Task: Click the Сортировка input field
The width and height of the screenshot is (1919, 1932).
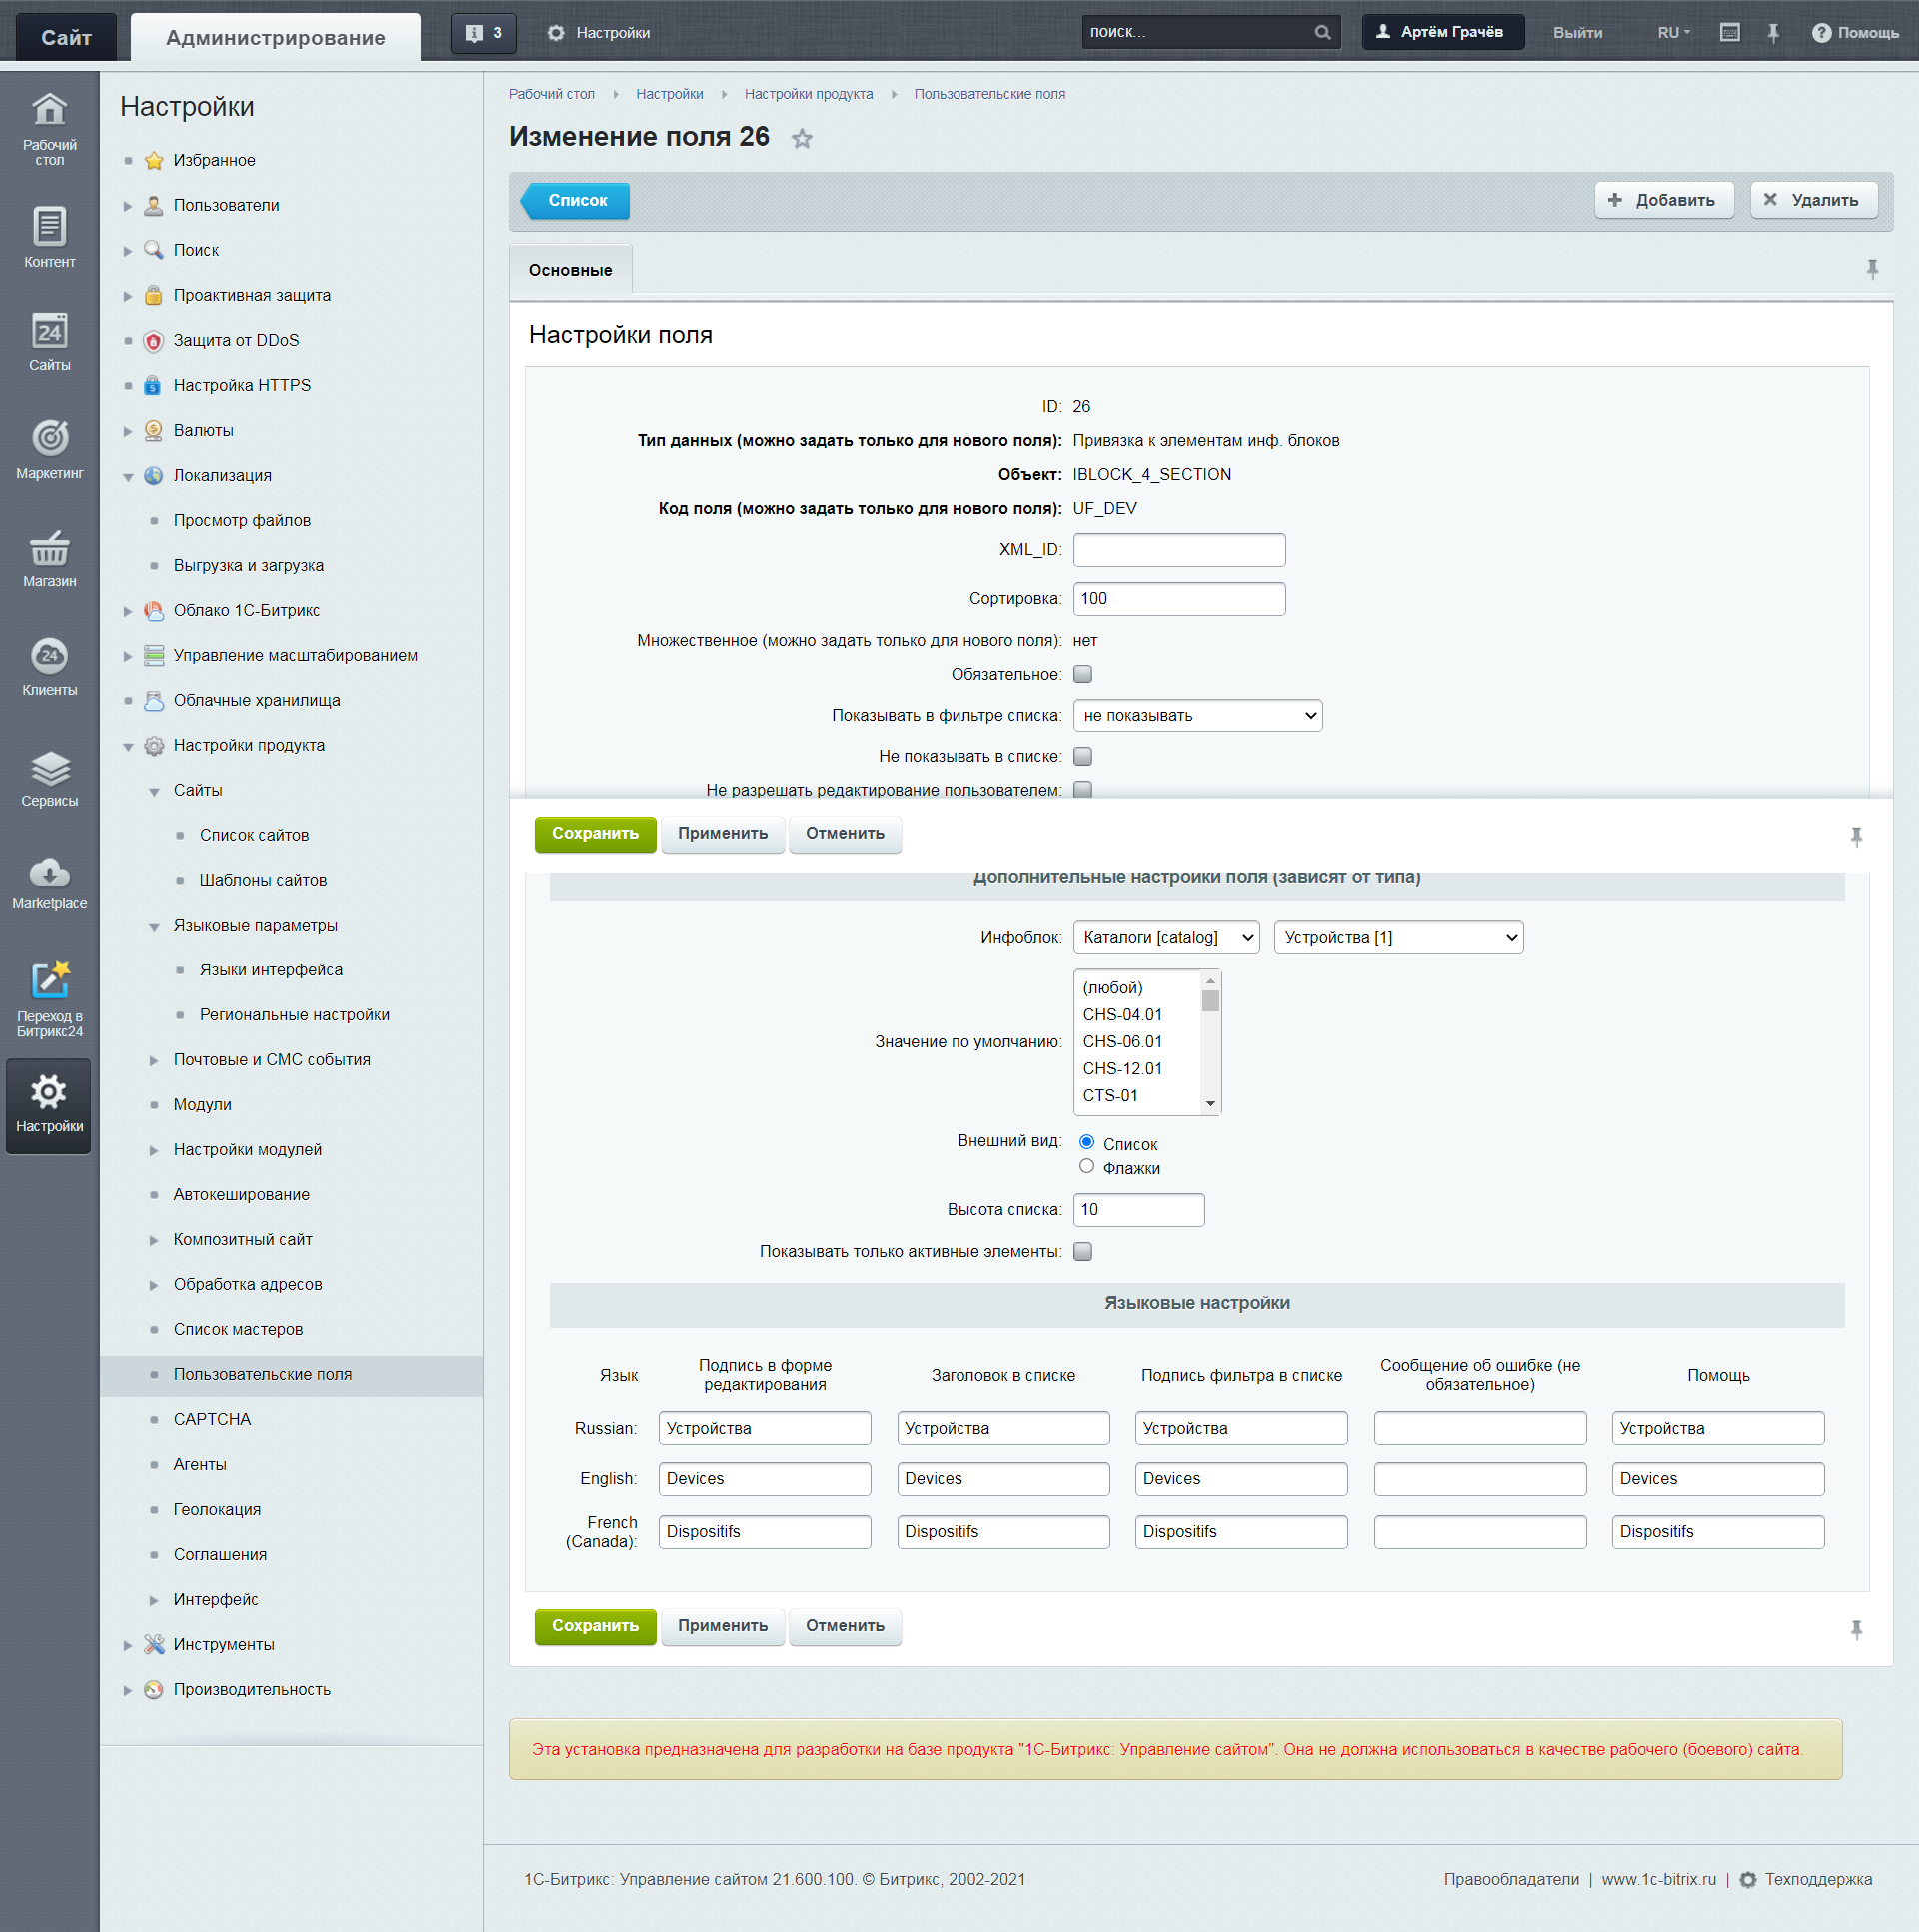Action: tap(1179, 598)
